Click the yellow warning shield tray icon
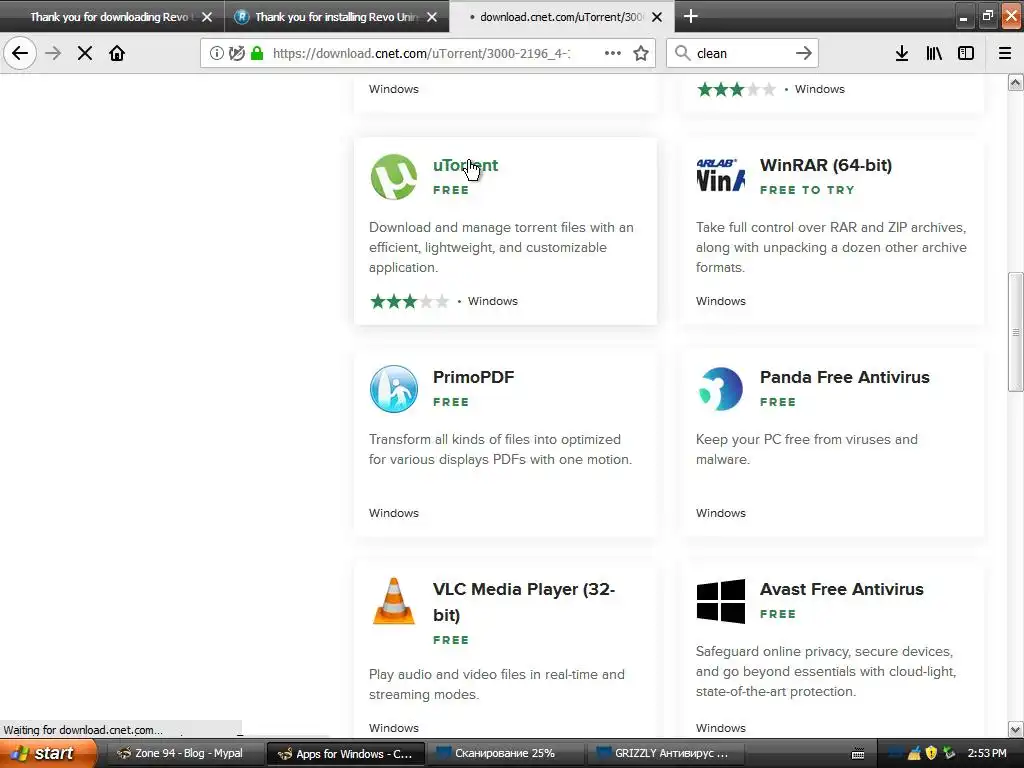This screenshot has height=768, width=1024. [931, 753]
